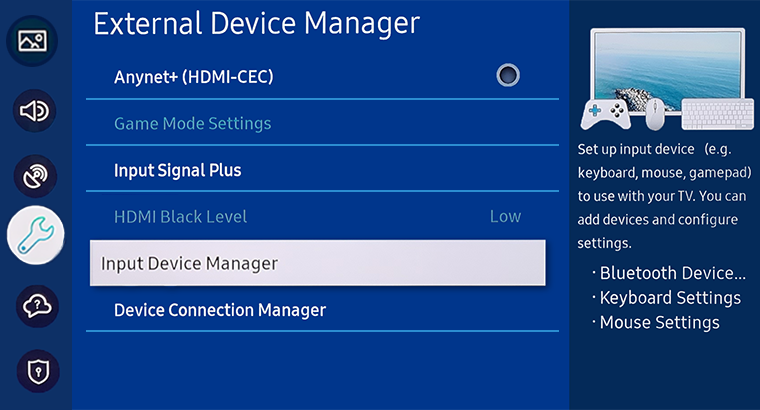This screenshot has height=410, width=760.
Task: Open Input Device Manager
Action: coord(317,263)
